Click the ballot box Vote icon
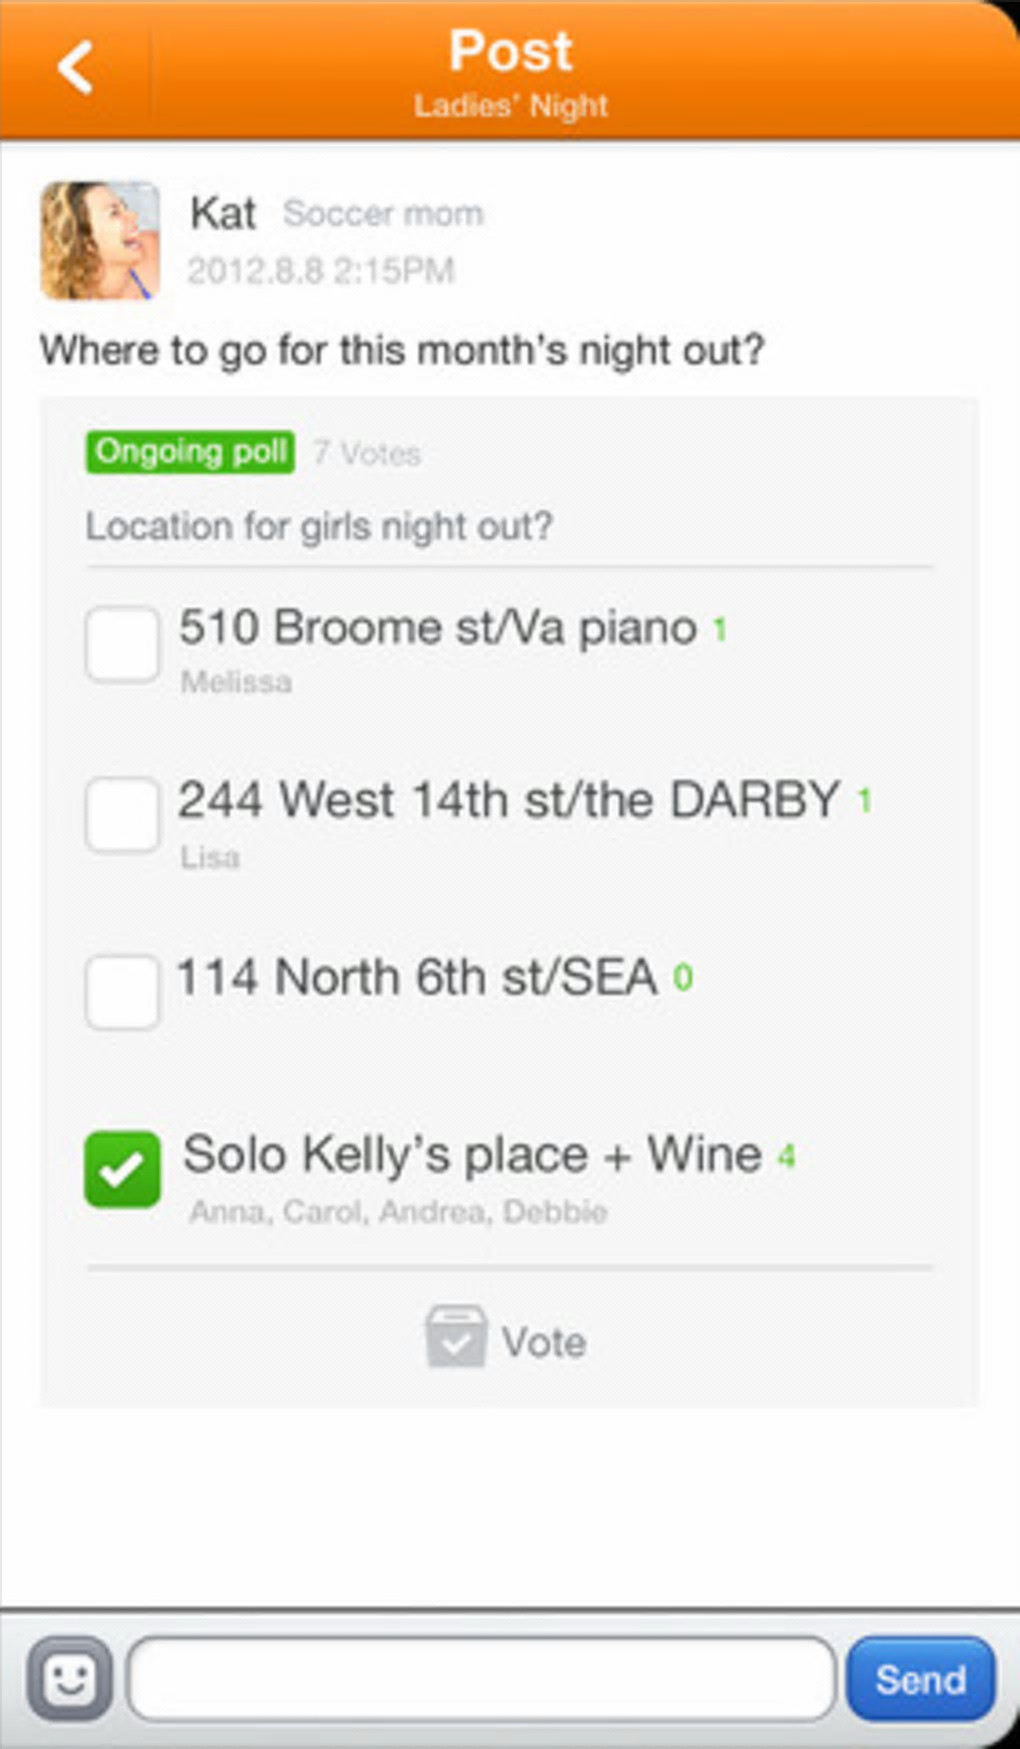Image resolution: width=1020 pixels, height=1749 pixels. coord(456,1337)
